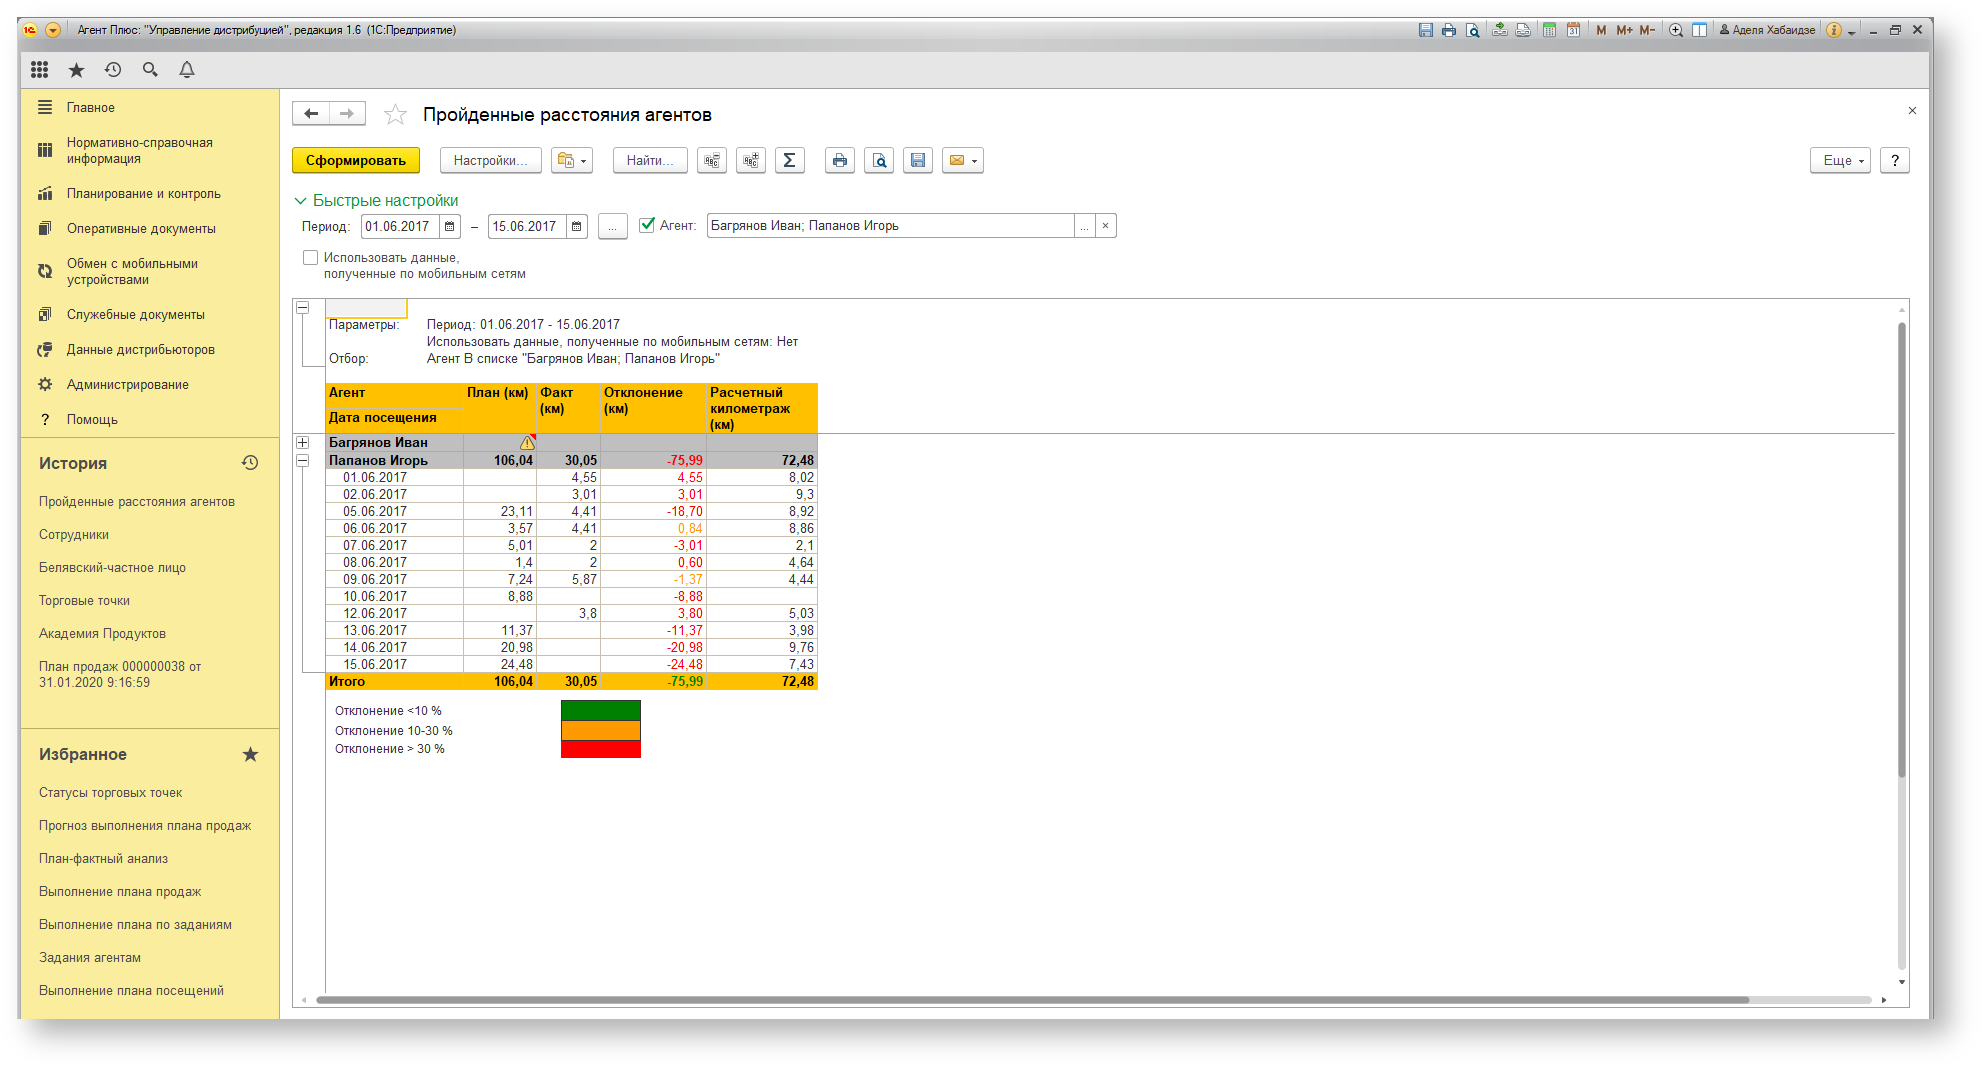Viewport: 1982px width, 1067px height.
Task: Expand the Багрянов Иван group
Action: click(302, 442)
